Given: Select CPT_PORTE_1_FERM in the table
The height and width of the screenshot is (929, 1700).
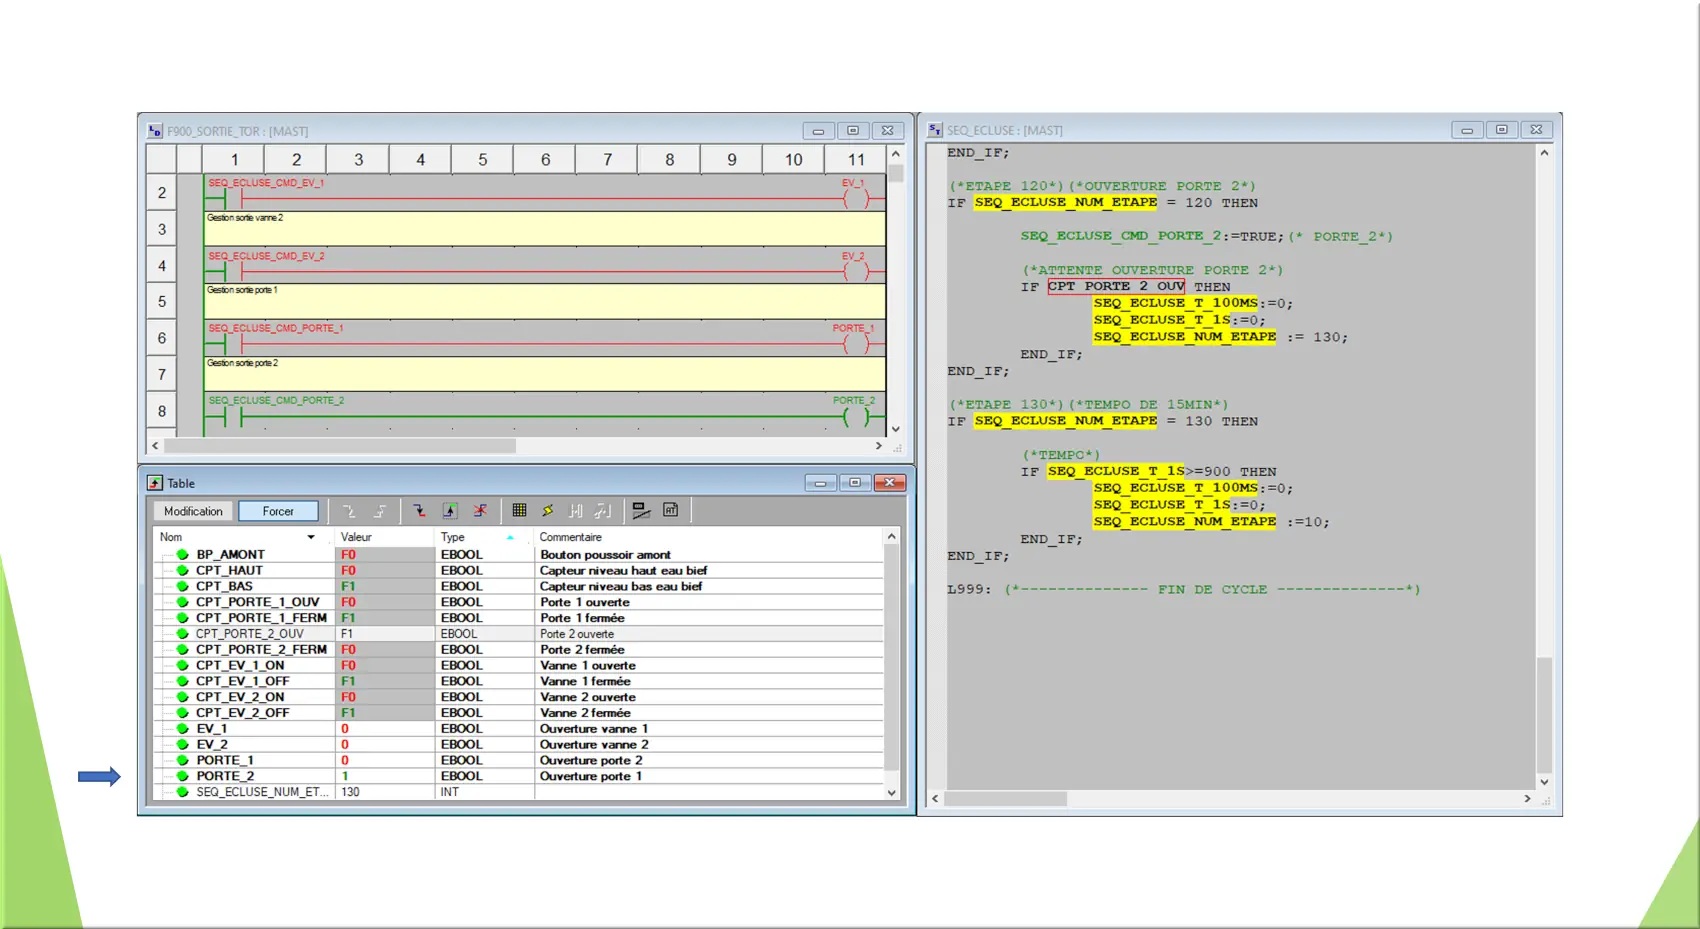Looking at the screenshot, I should click(261, 618).
